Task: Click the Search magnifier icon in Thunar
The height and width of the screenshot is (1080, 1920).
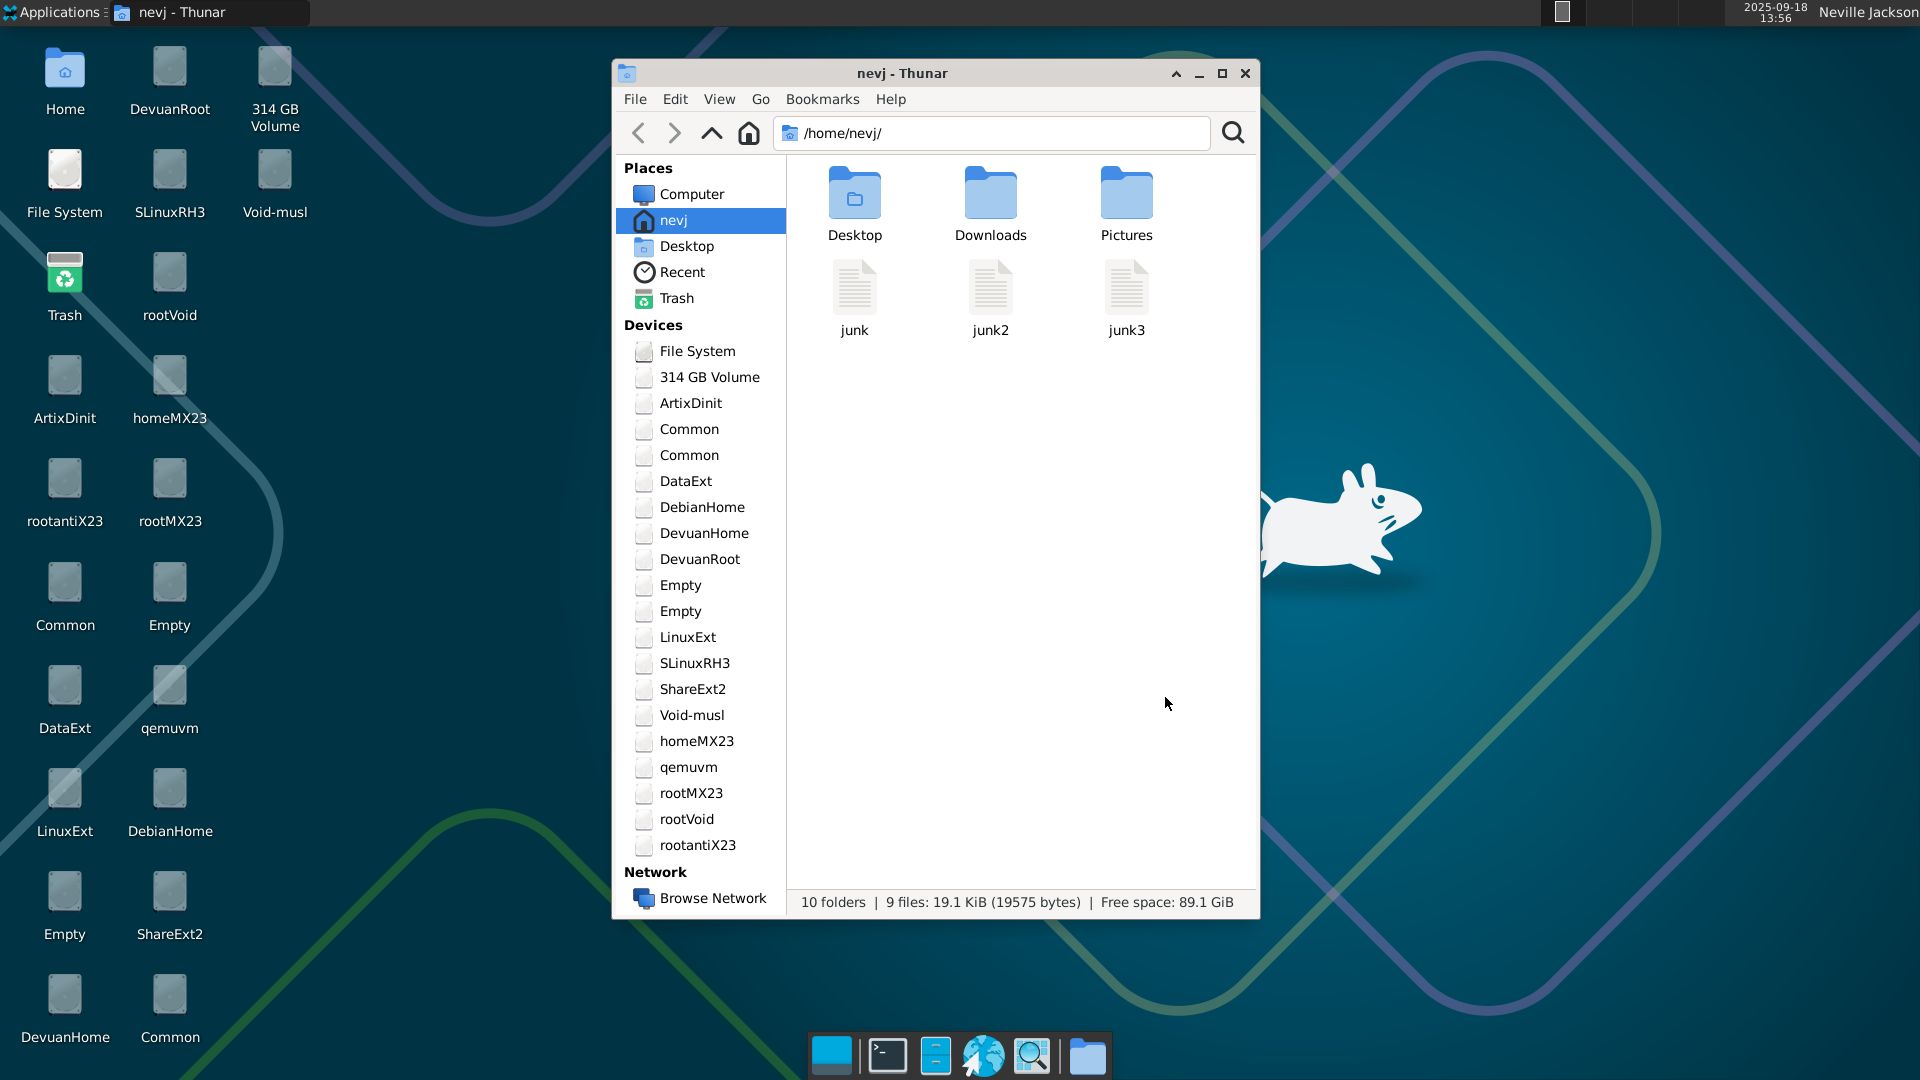Action: point(1233,133)
